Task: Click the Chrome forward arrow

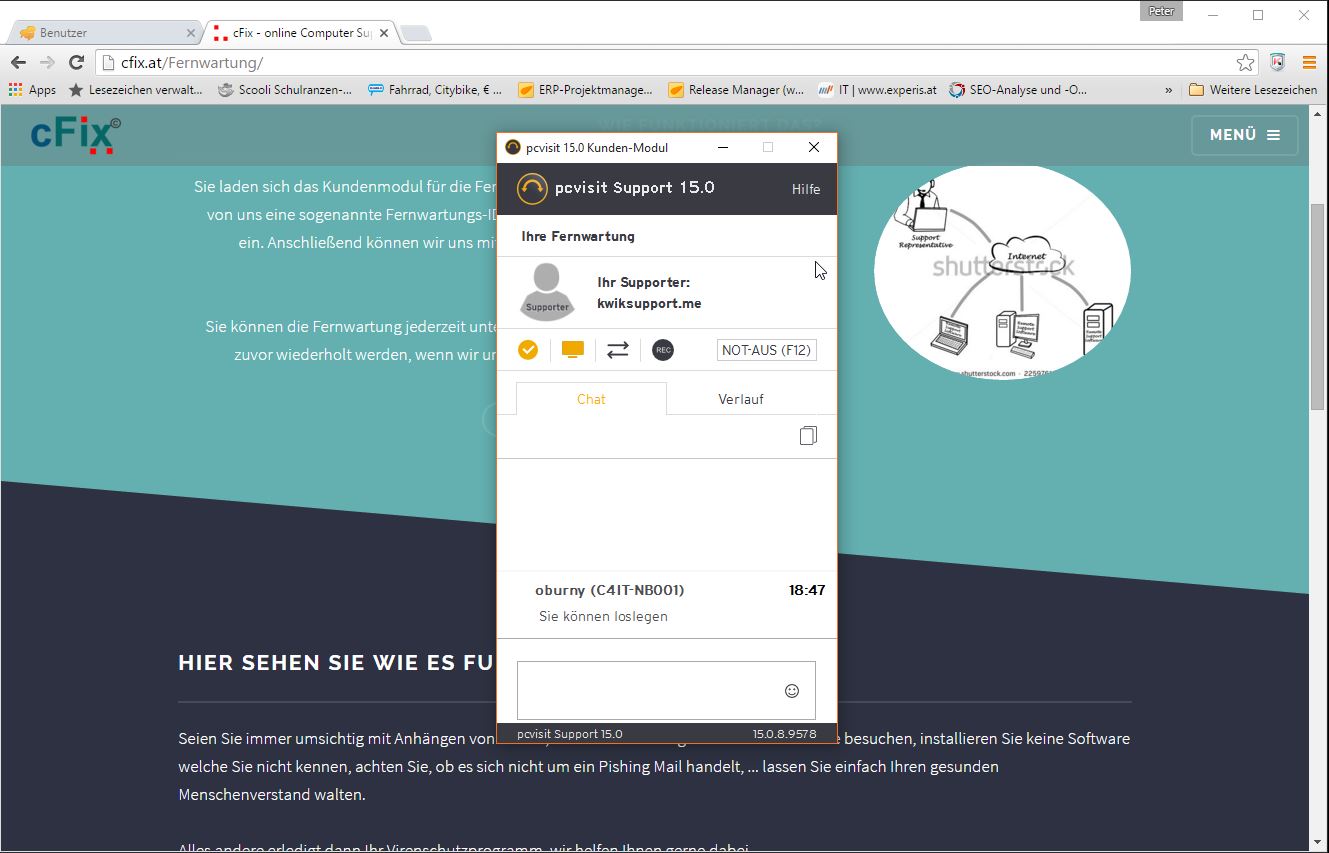Action: coord(47,62)
